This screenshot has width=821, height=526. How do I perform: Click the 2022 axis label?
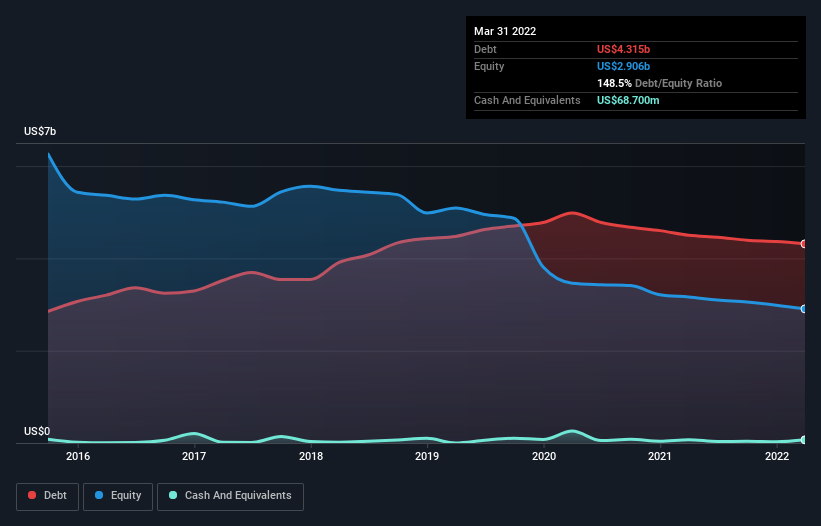click(777, 456)
